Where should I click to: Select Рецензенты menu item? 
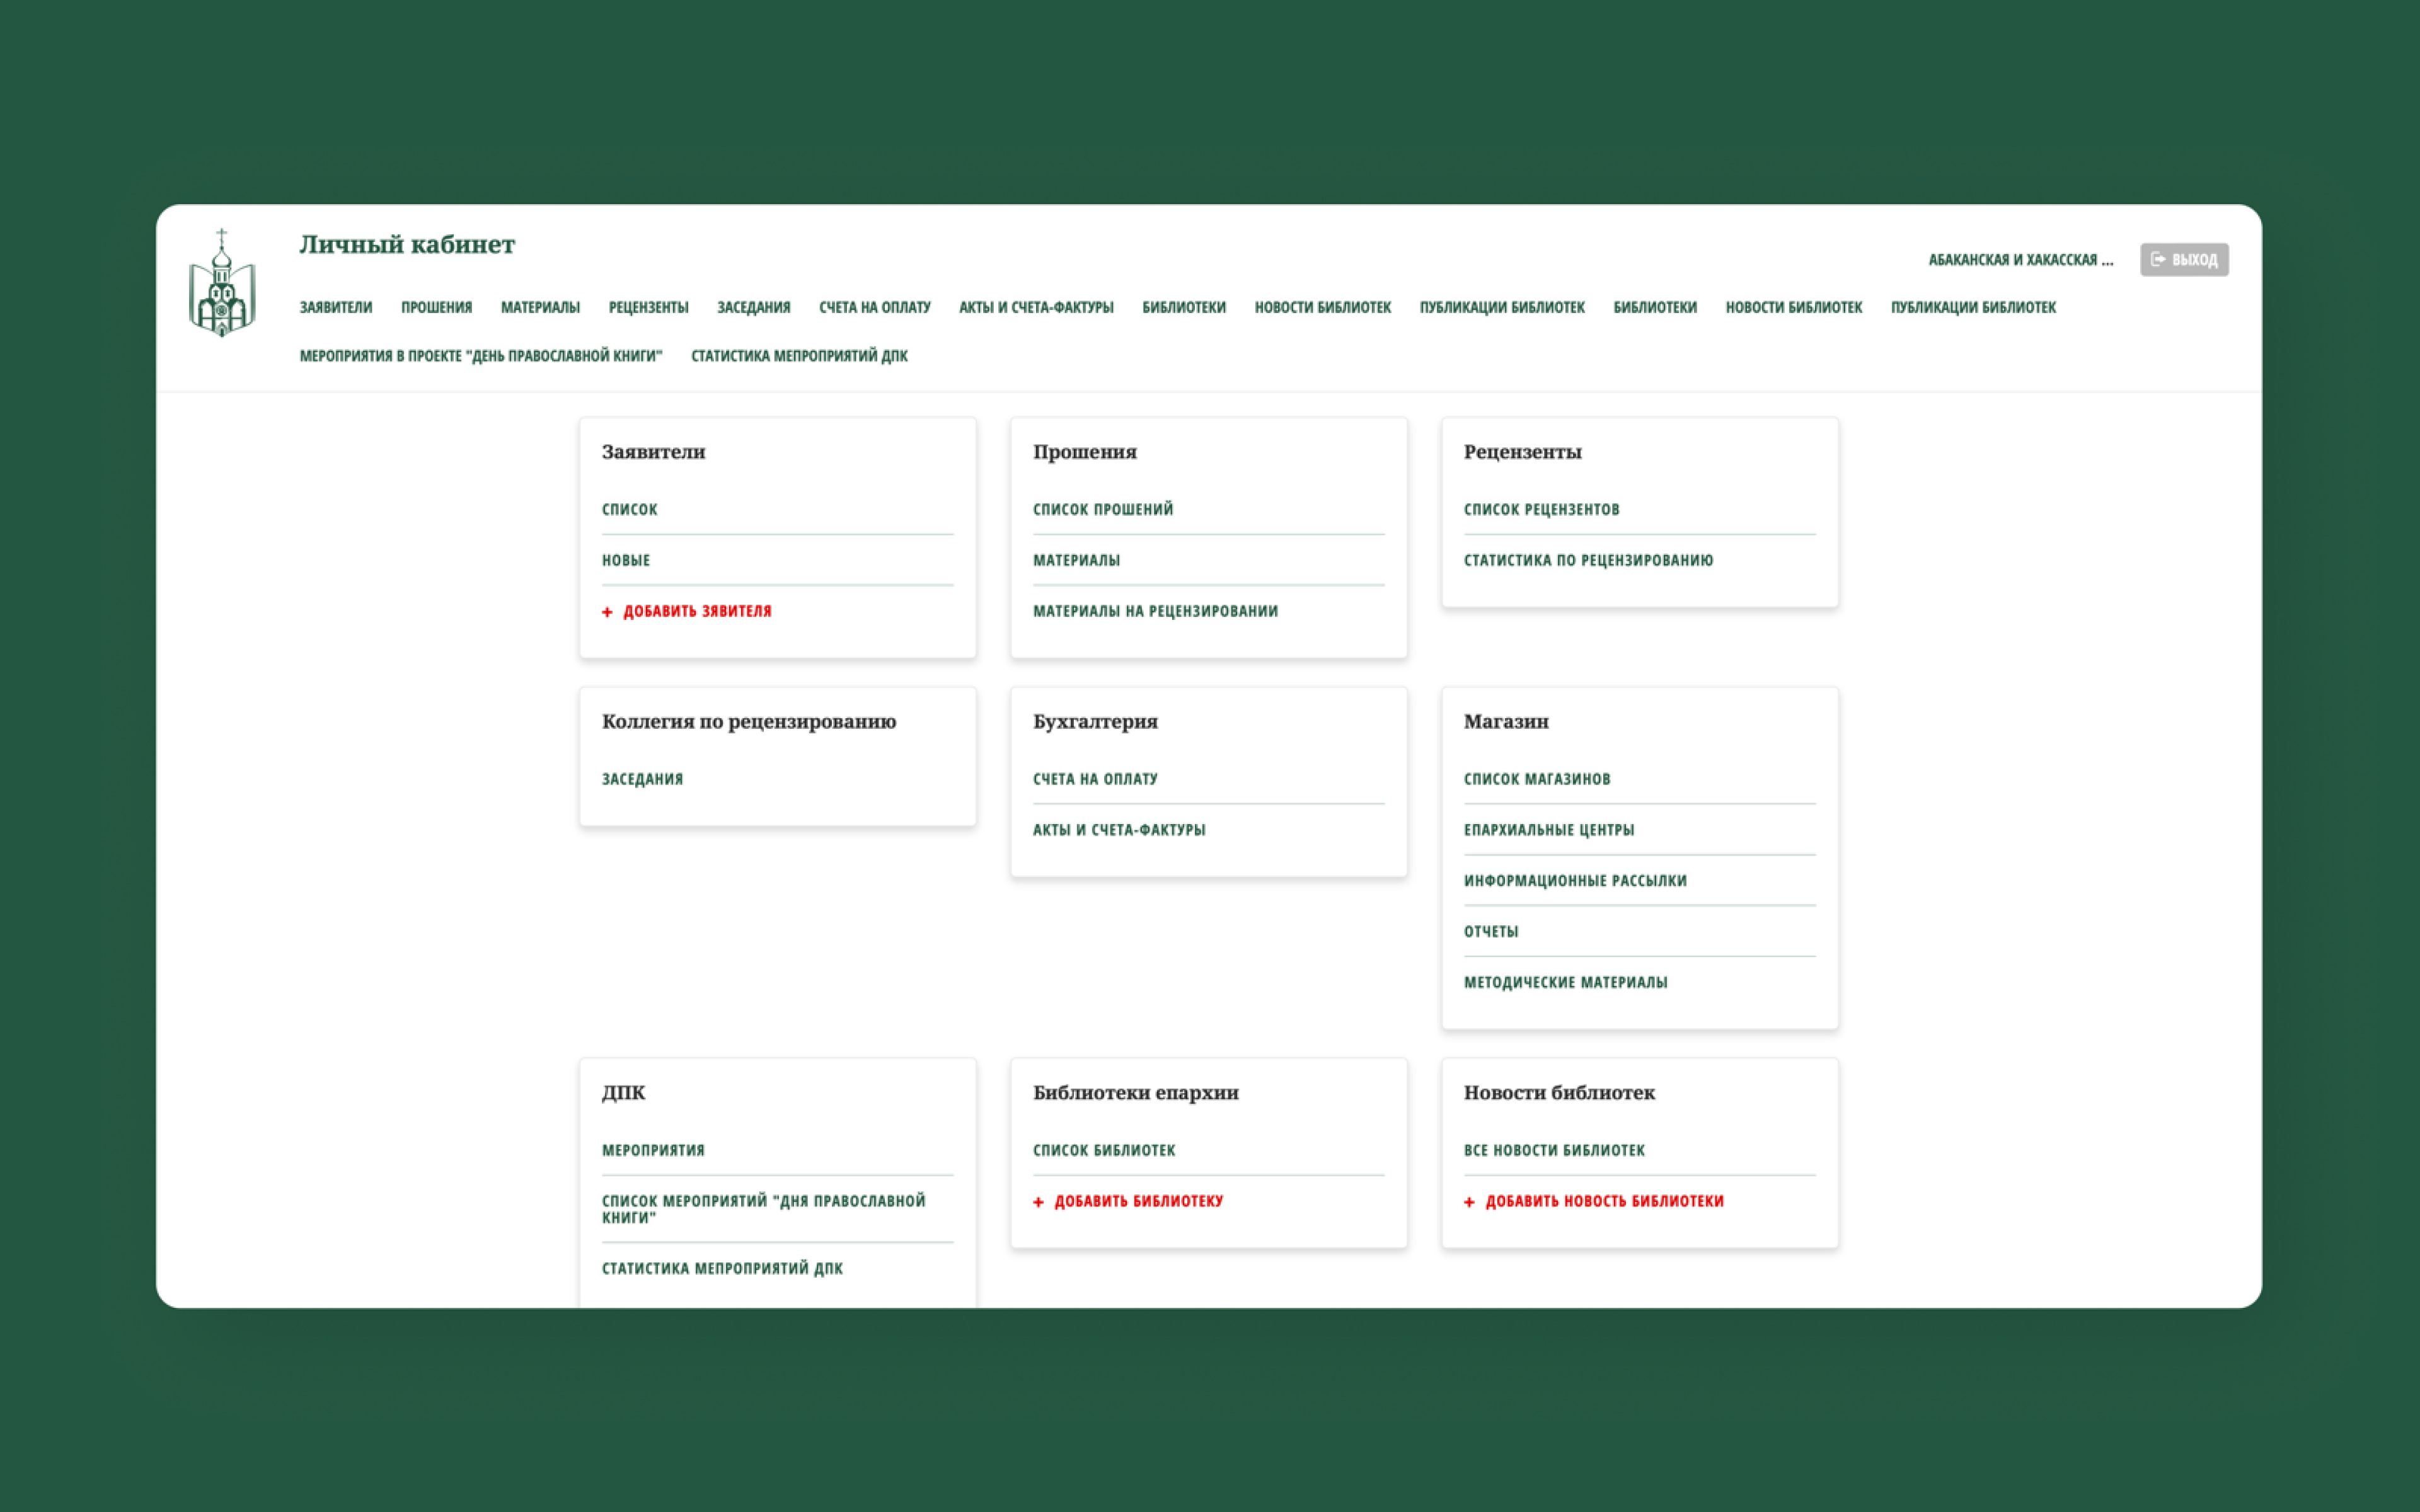click(648, 308)
